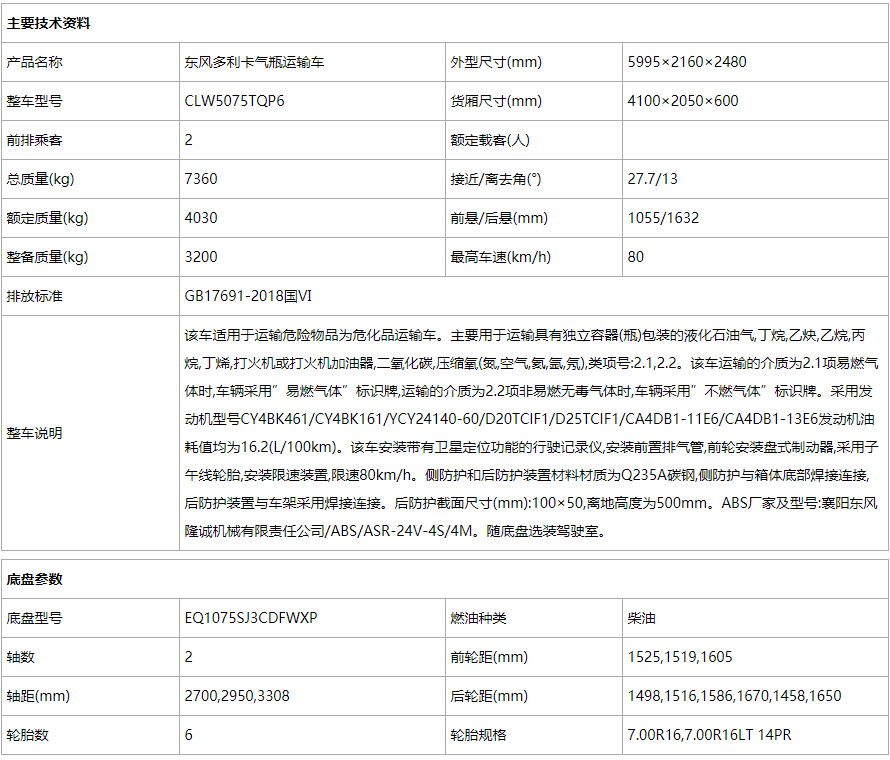Click the curb mass value 3200
This screenshot has height=760, width=890.
[x=201, y=257]
